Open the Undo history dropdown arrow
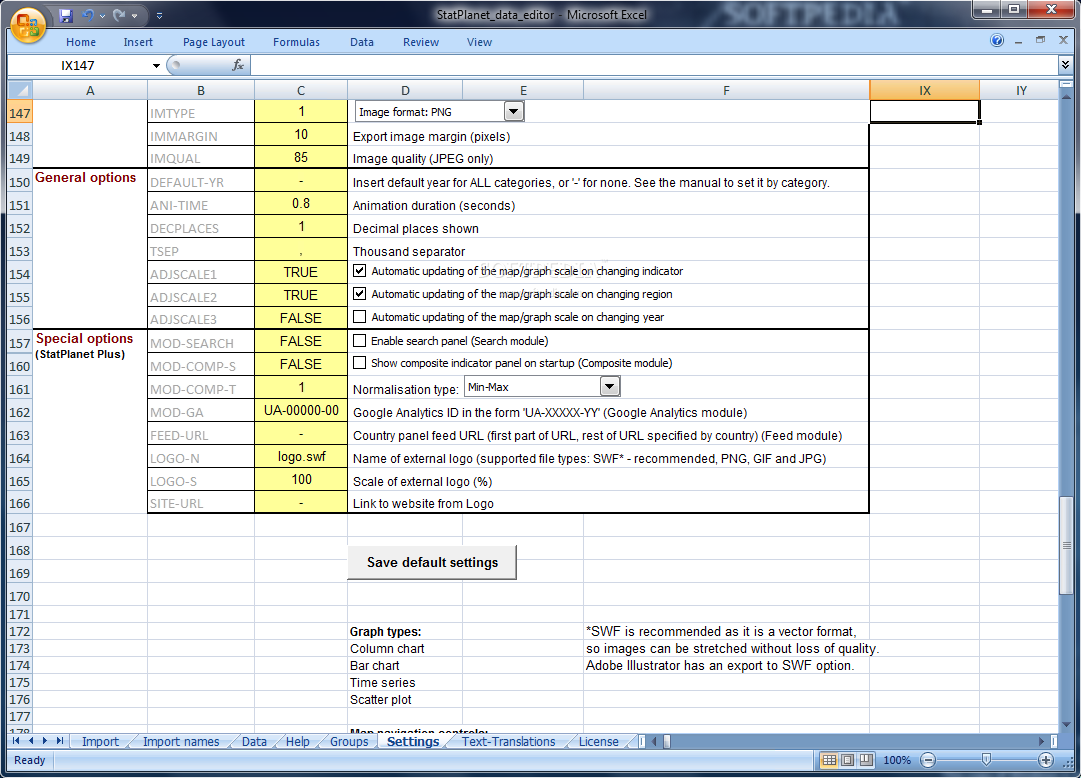The height and width of the screenshot is (778, 1081). coord(102,15)
